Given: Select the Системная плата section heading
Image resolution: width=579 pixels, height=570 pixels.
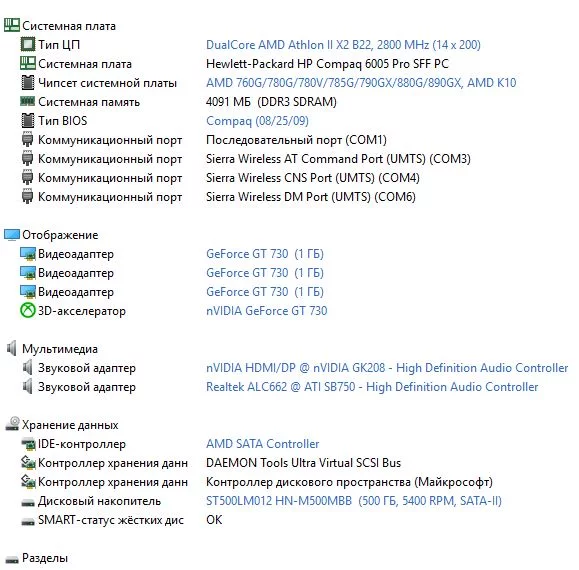Looking at the screenshot, I should coord(69,26).
